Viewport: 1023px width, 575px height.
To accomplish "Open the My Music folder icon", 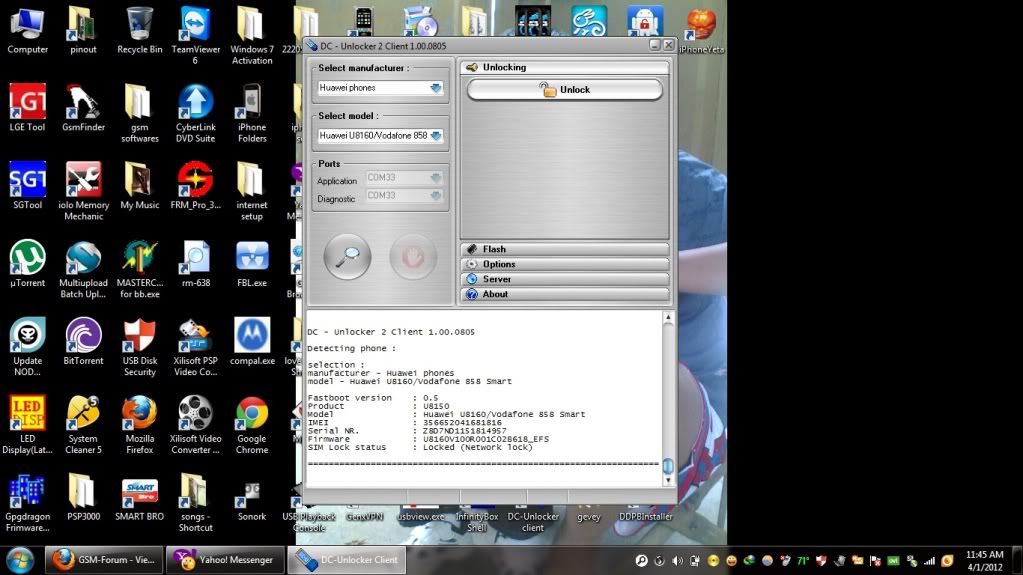I will click(x=140, y=186).
